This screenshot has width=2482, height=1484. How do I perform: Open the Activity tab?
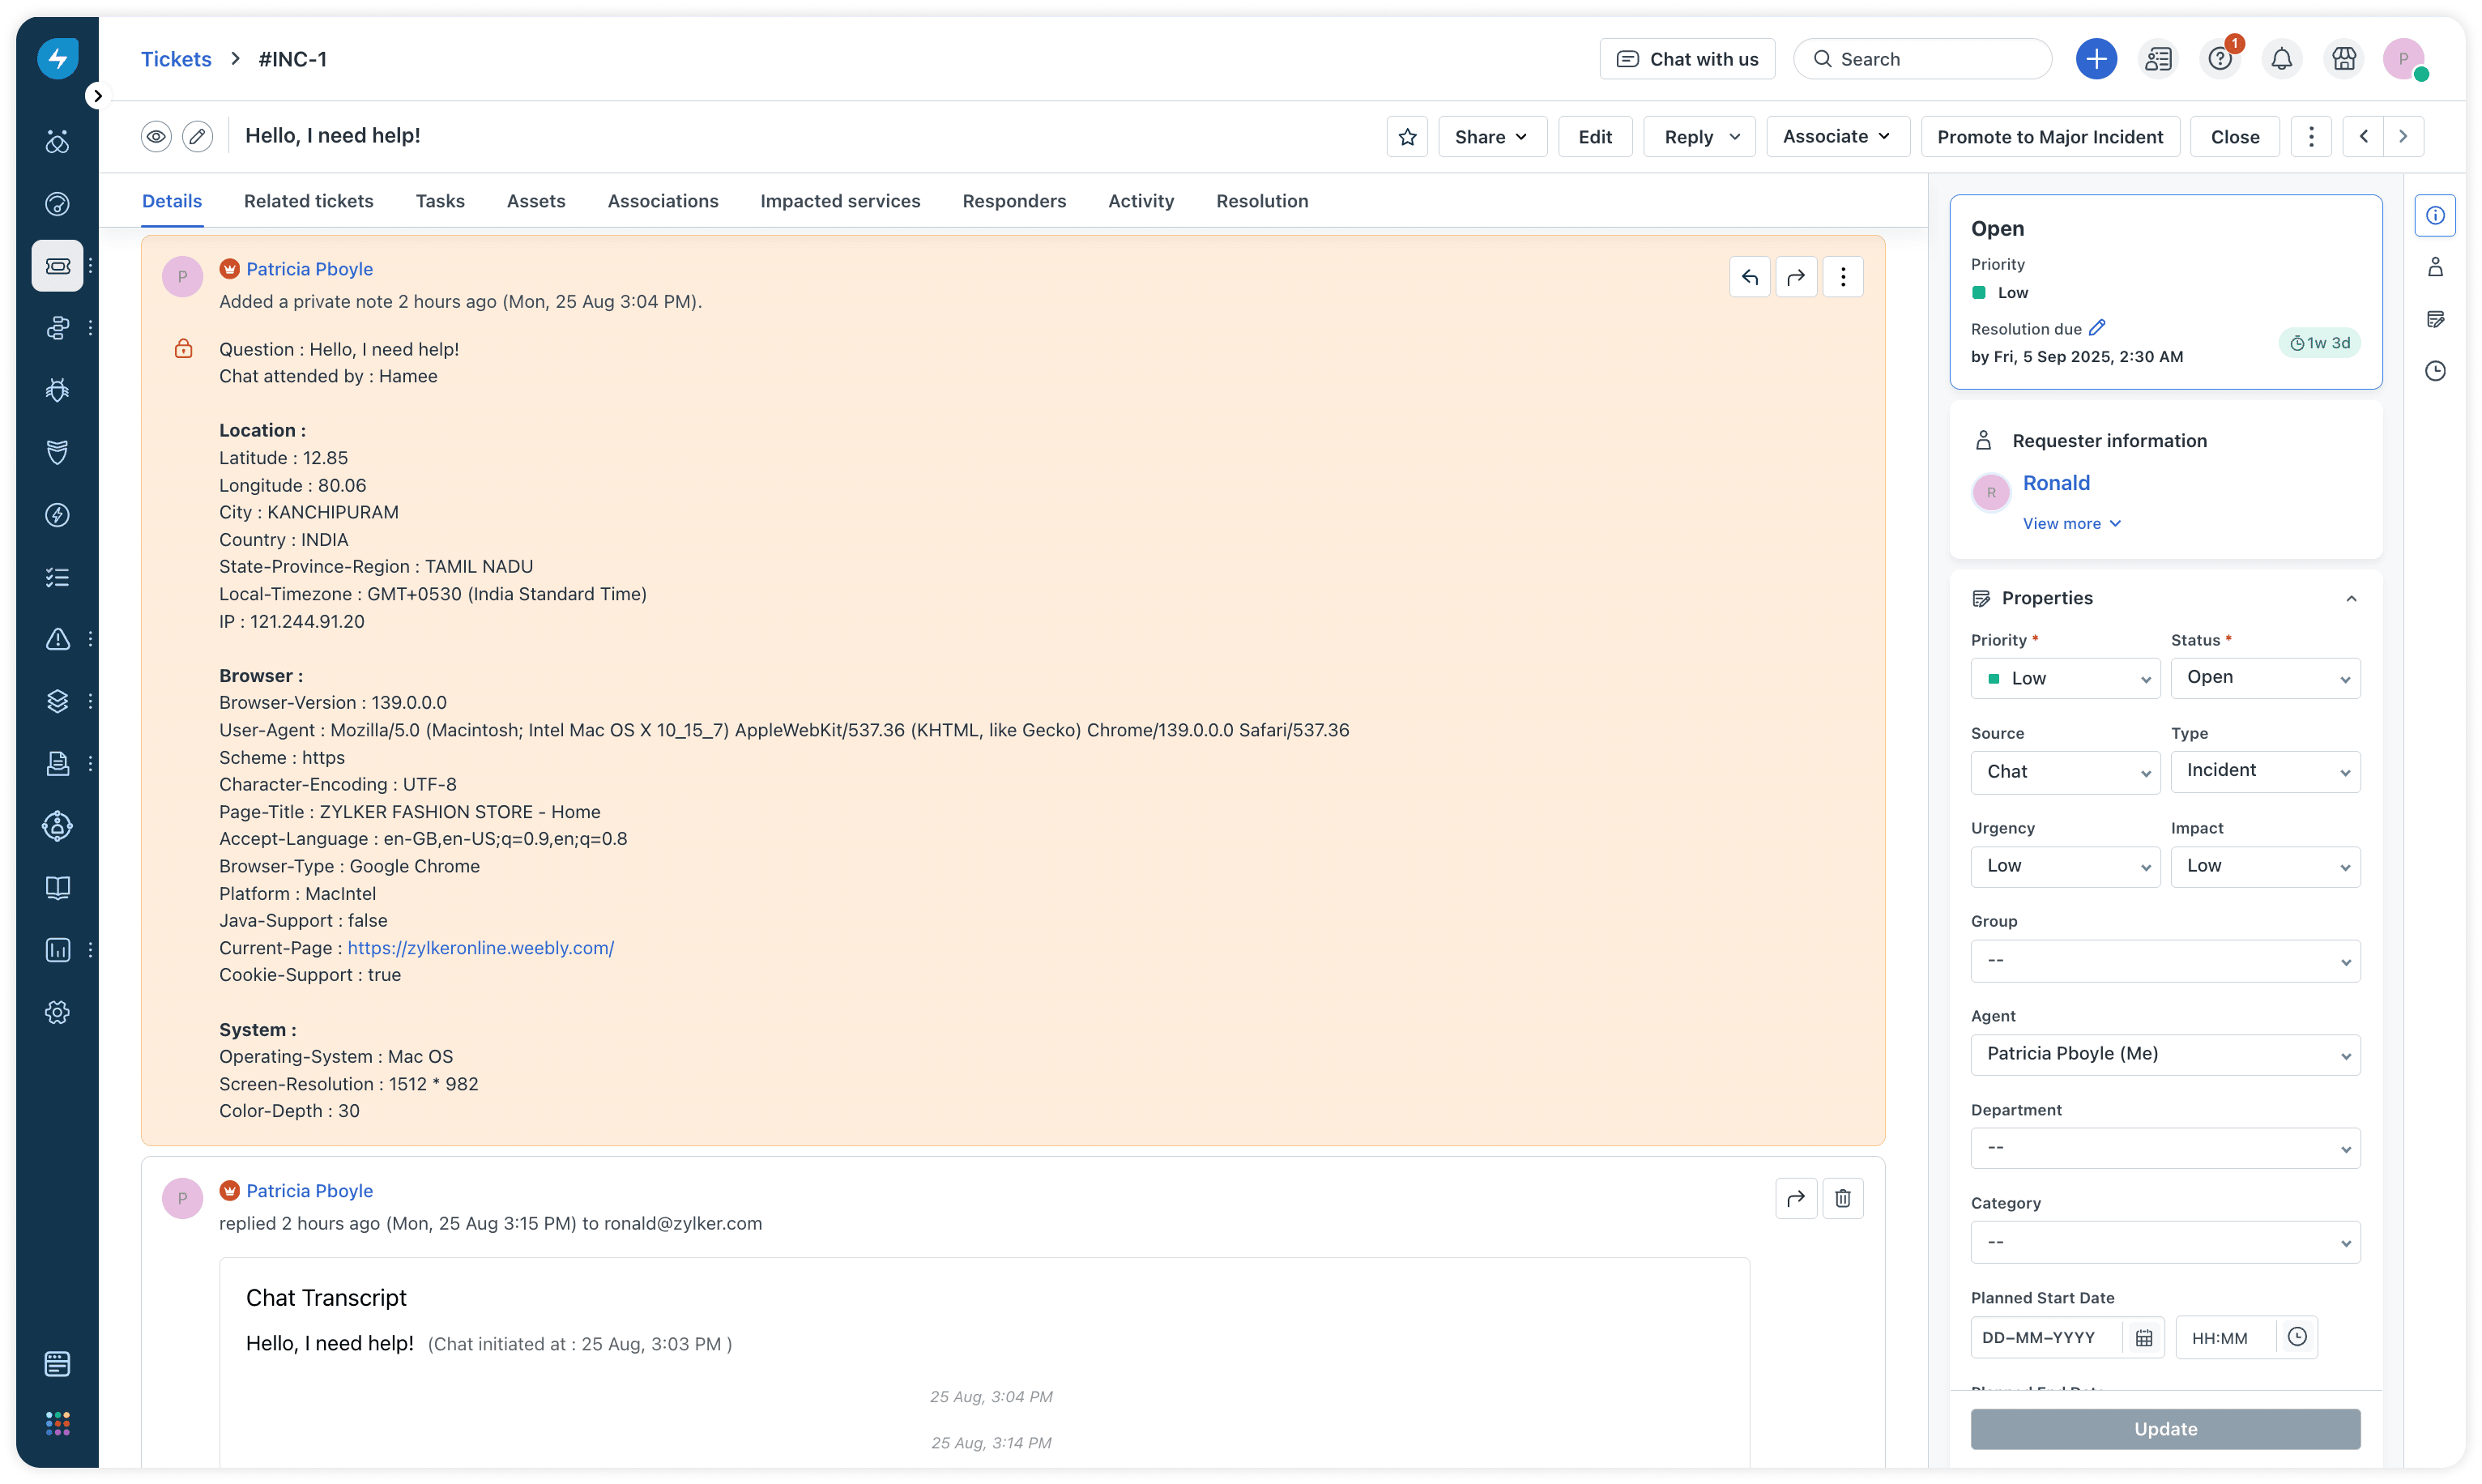pyautogui.click(x=1141, y=201)
